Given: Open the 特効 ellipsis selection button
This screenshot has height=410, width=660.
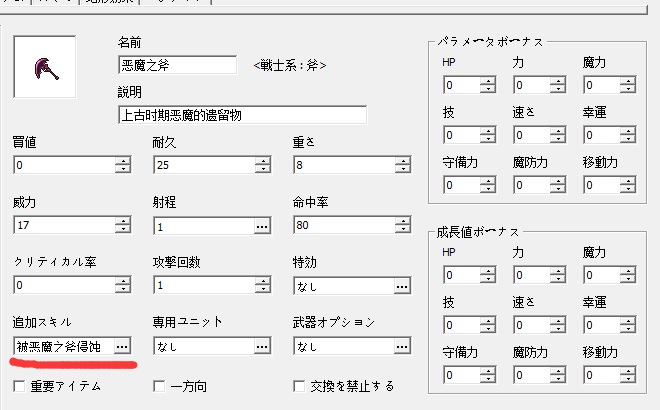Looking at the screenshot, I should click(401, 286).
